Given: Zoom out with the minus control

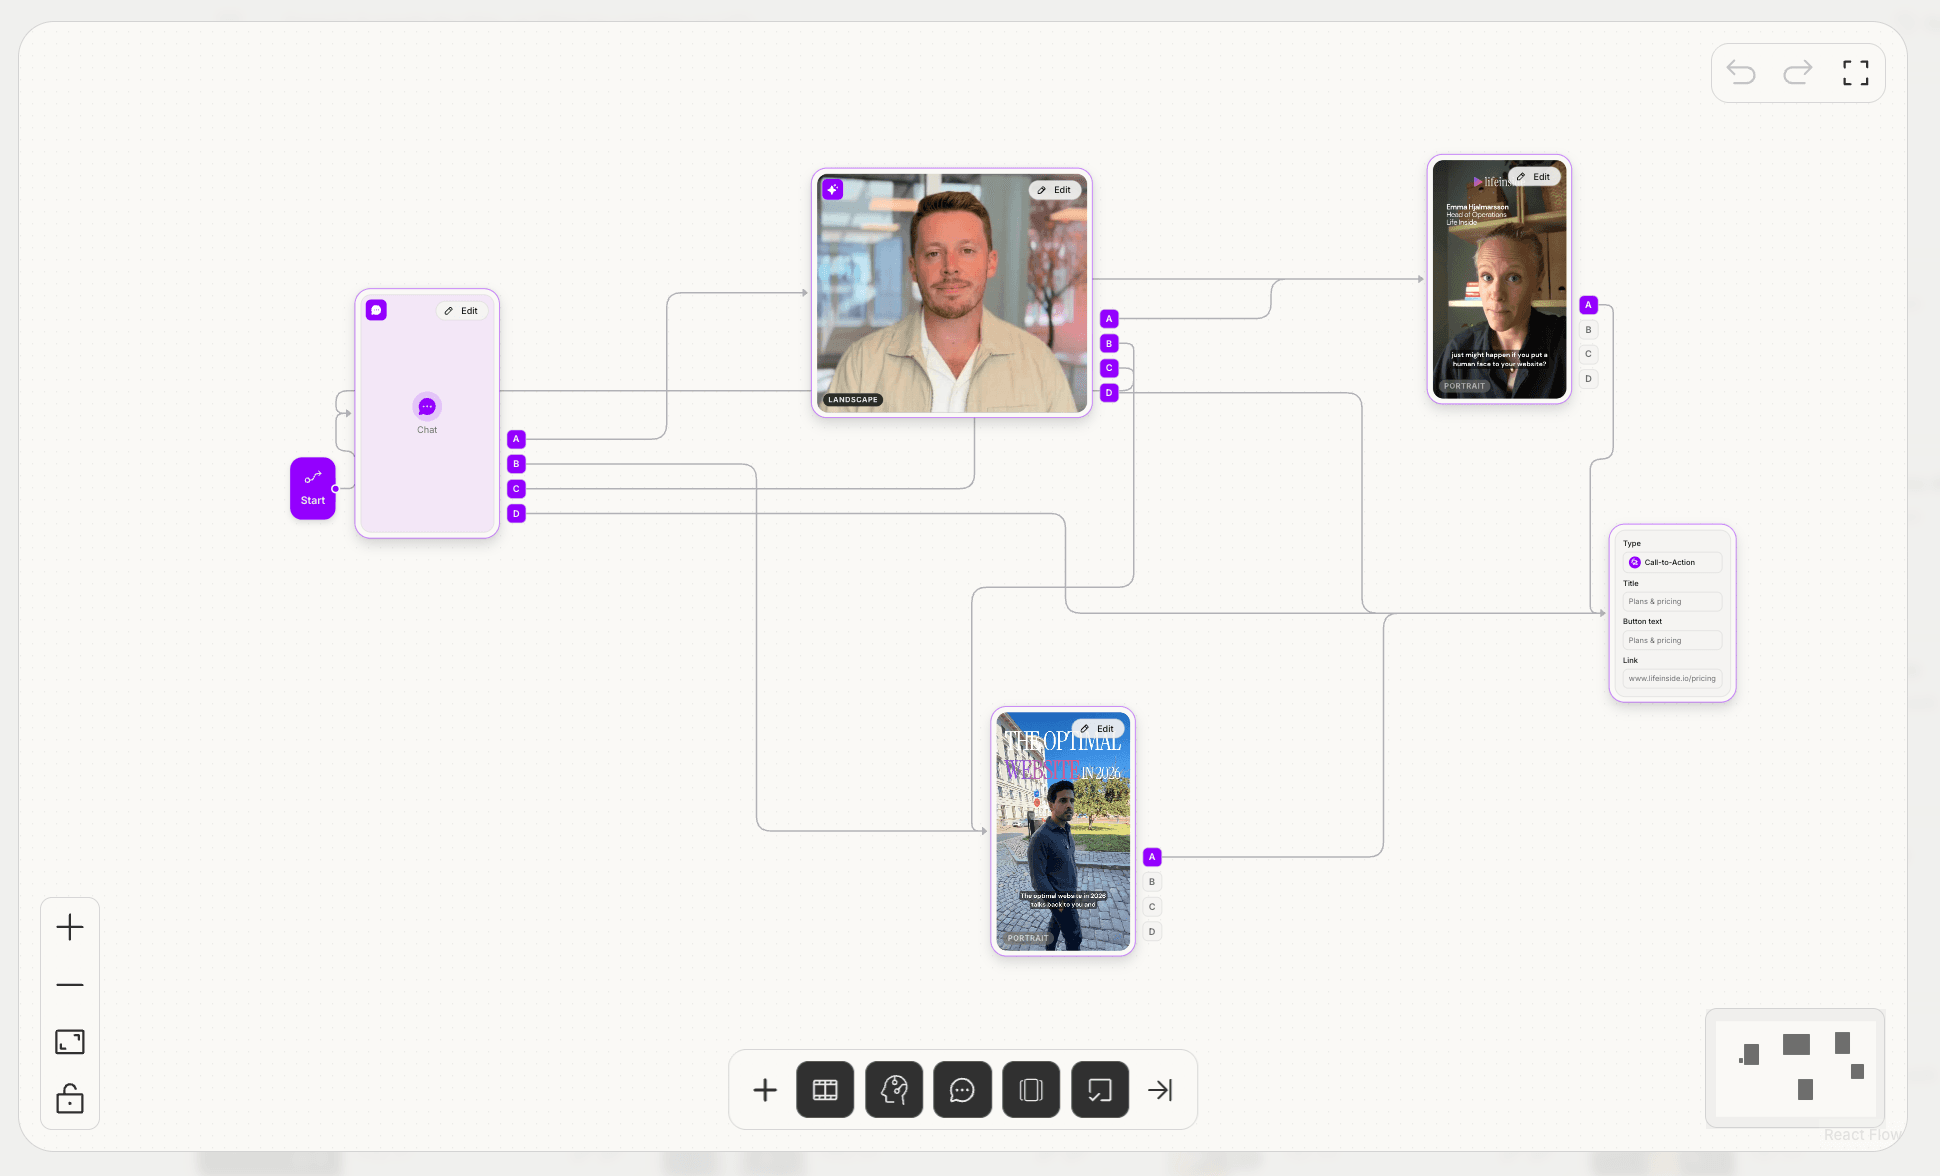Looking at the screenshot, I should 70,985.
